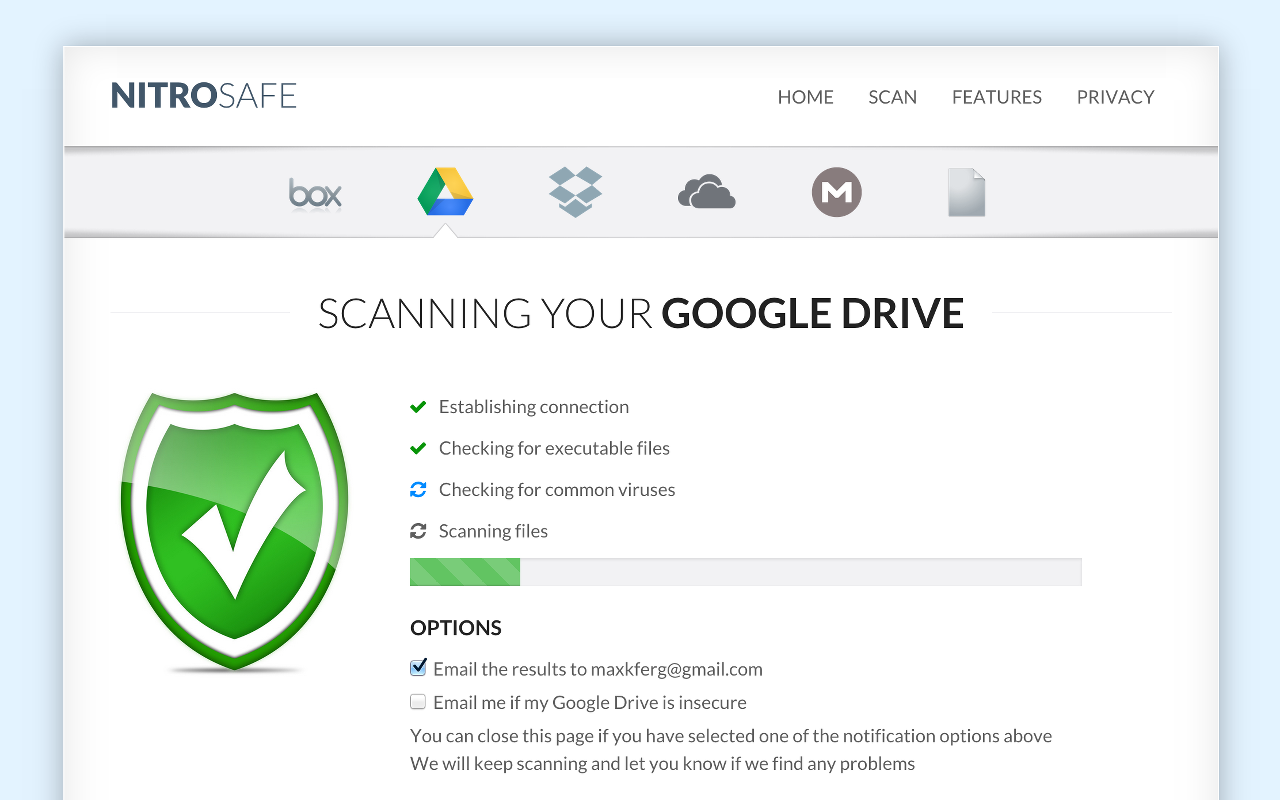View the PRIVACY page
1280x800 pixels.
[x=1115, y=97]
